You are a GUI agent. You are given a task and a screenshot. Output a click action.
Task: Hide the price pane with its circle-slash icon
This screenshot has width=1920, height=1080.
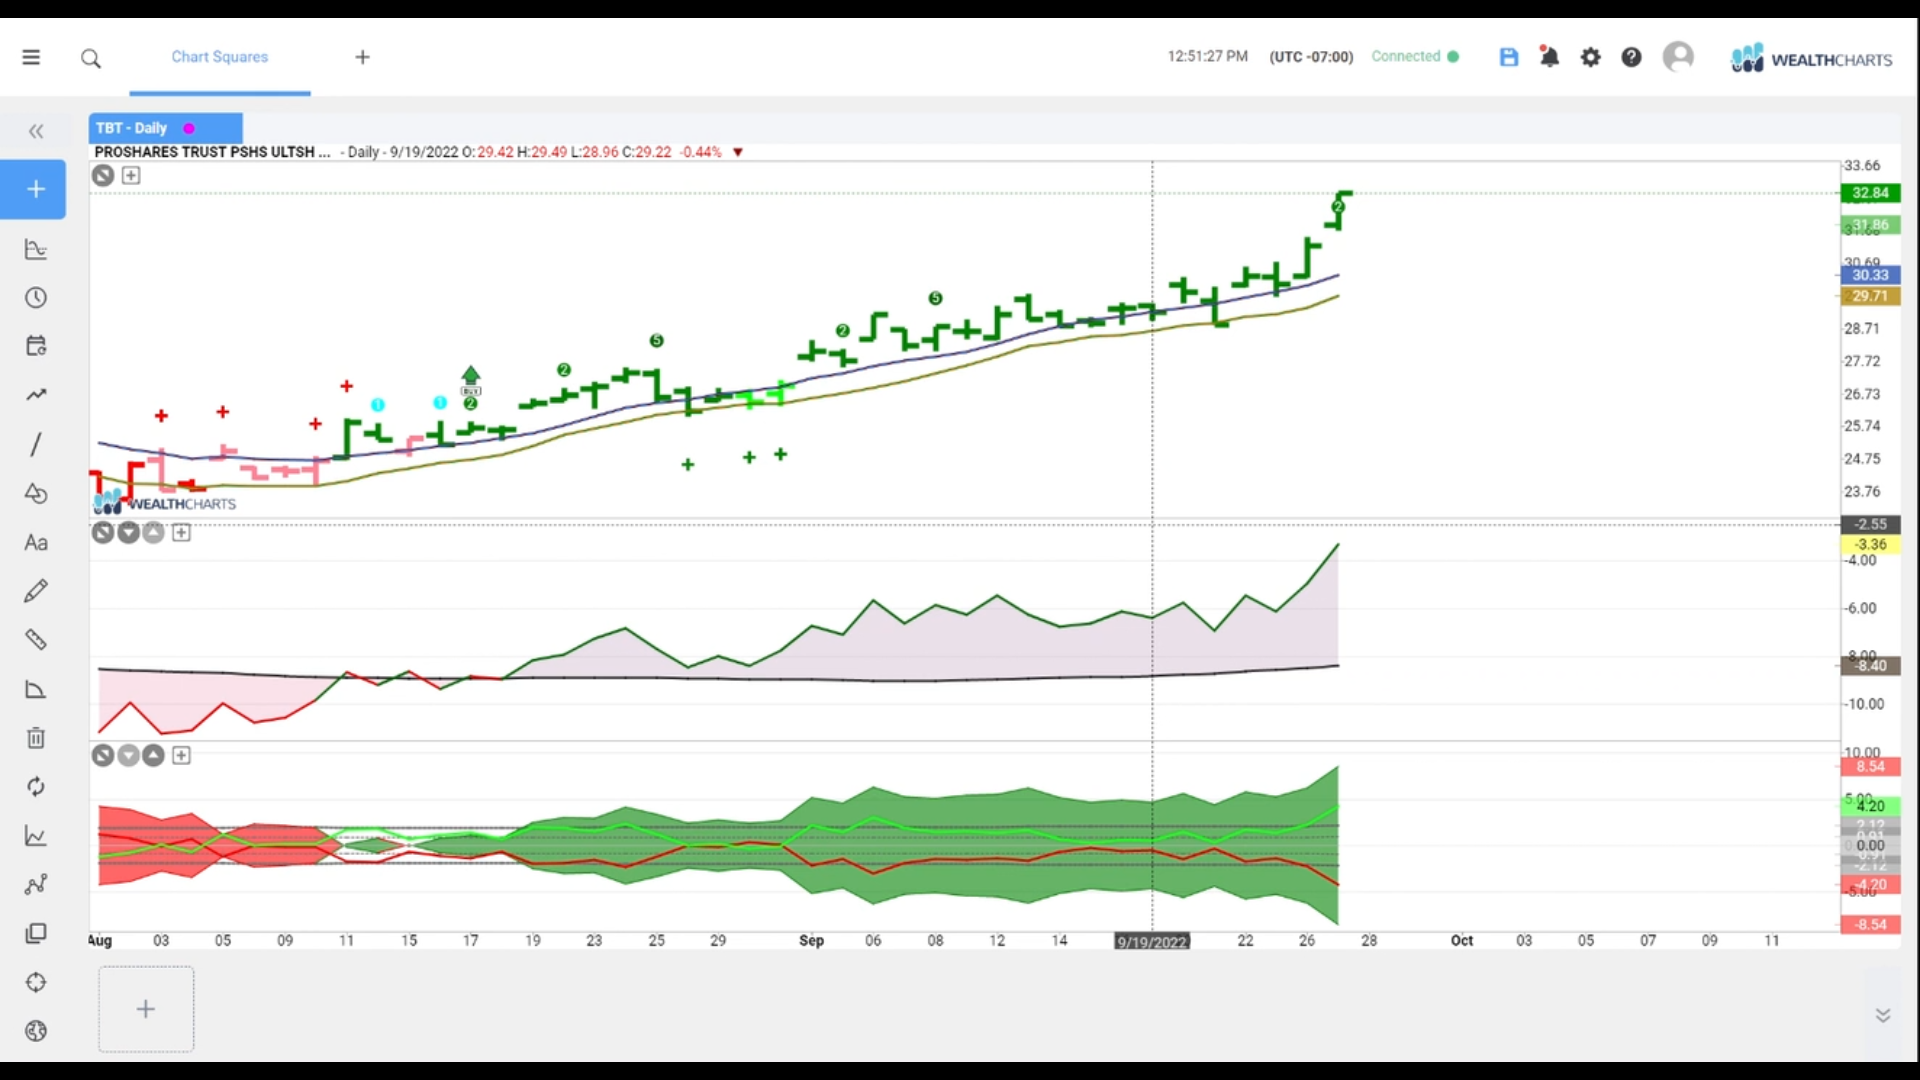(x=103, y=176)
